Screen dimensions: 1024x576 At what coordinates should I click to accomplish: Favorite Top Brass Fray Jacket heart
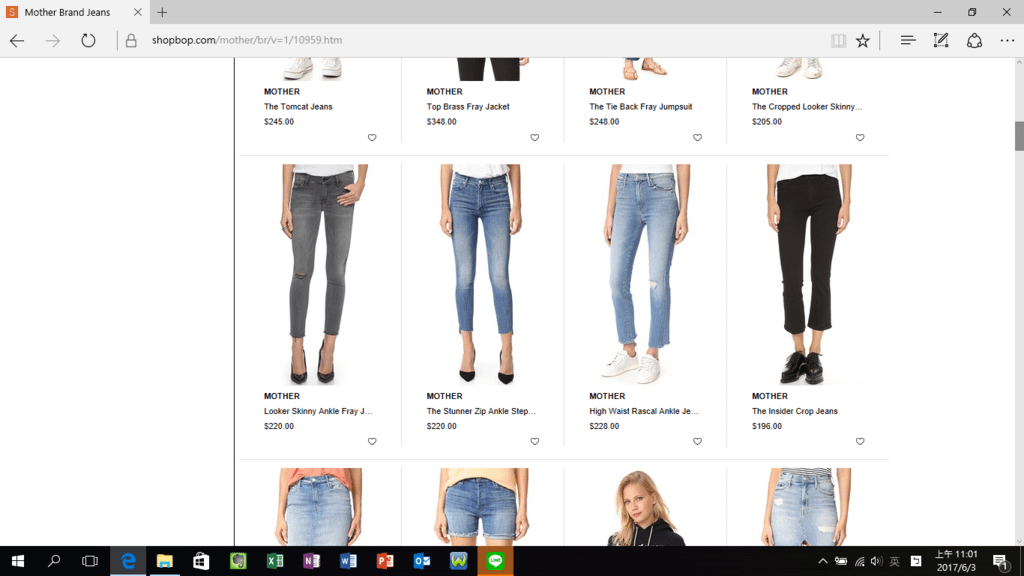(x=535, y=138)
